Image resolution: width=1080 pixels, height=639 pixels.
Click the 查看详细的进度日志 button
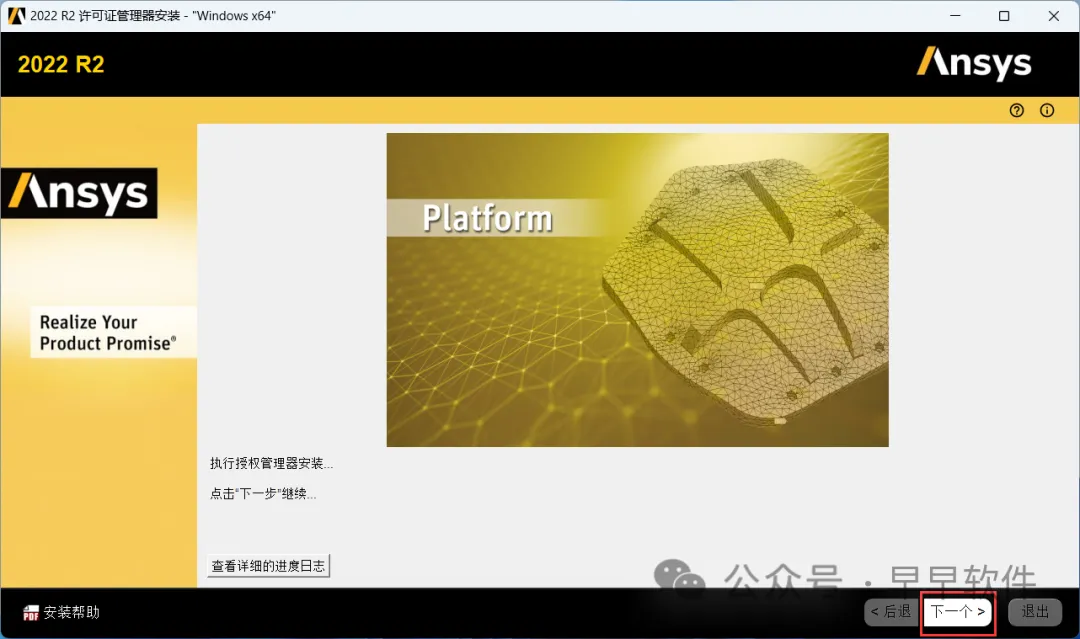coord(268,565)
